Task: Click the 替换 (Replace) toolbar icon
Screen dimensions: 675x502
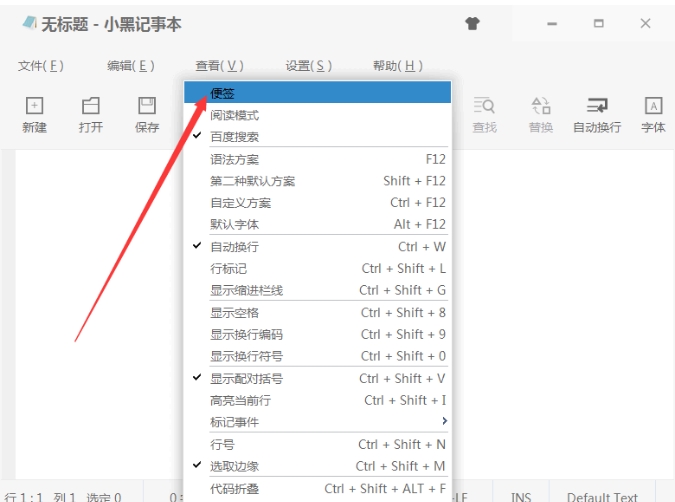Action: [x=541, y=114]
